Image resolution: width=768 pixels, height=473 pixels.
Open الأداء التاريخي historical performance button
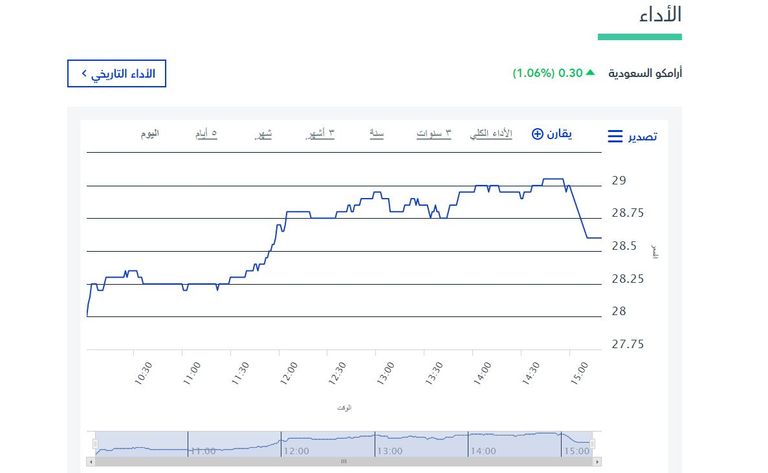(x=117, y=74)
